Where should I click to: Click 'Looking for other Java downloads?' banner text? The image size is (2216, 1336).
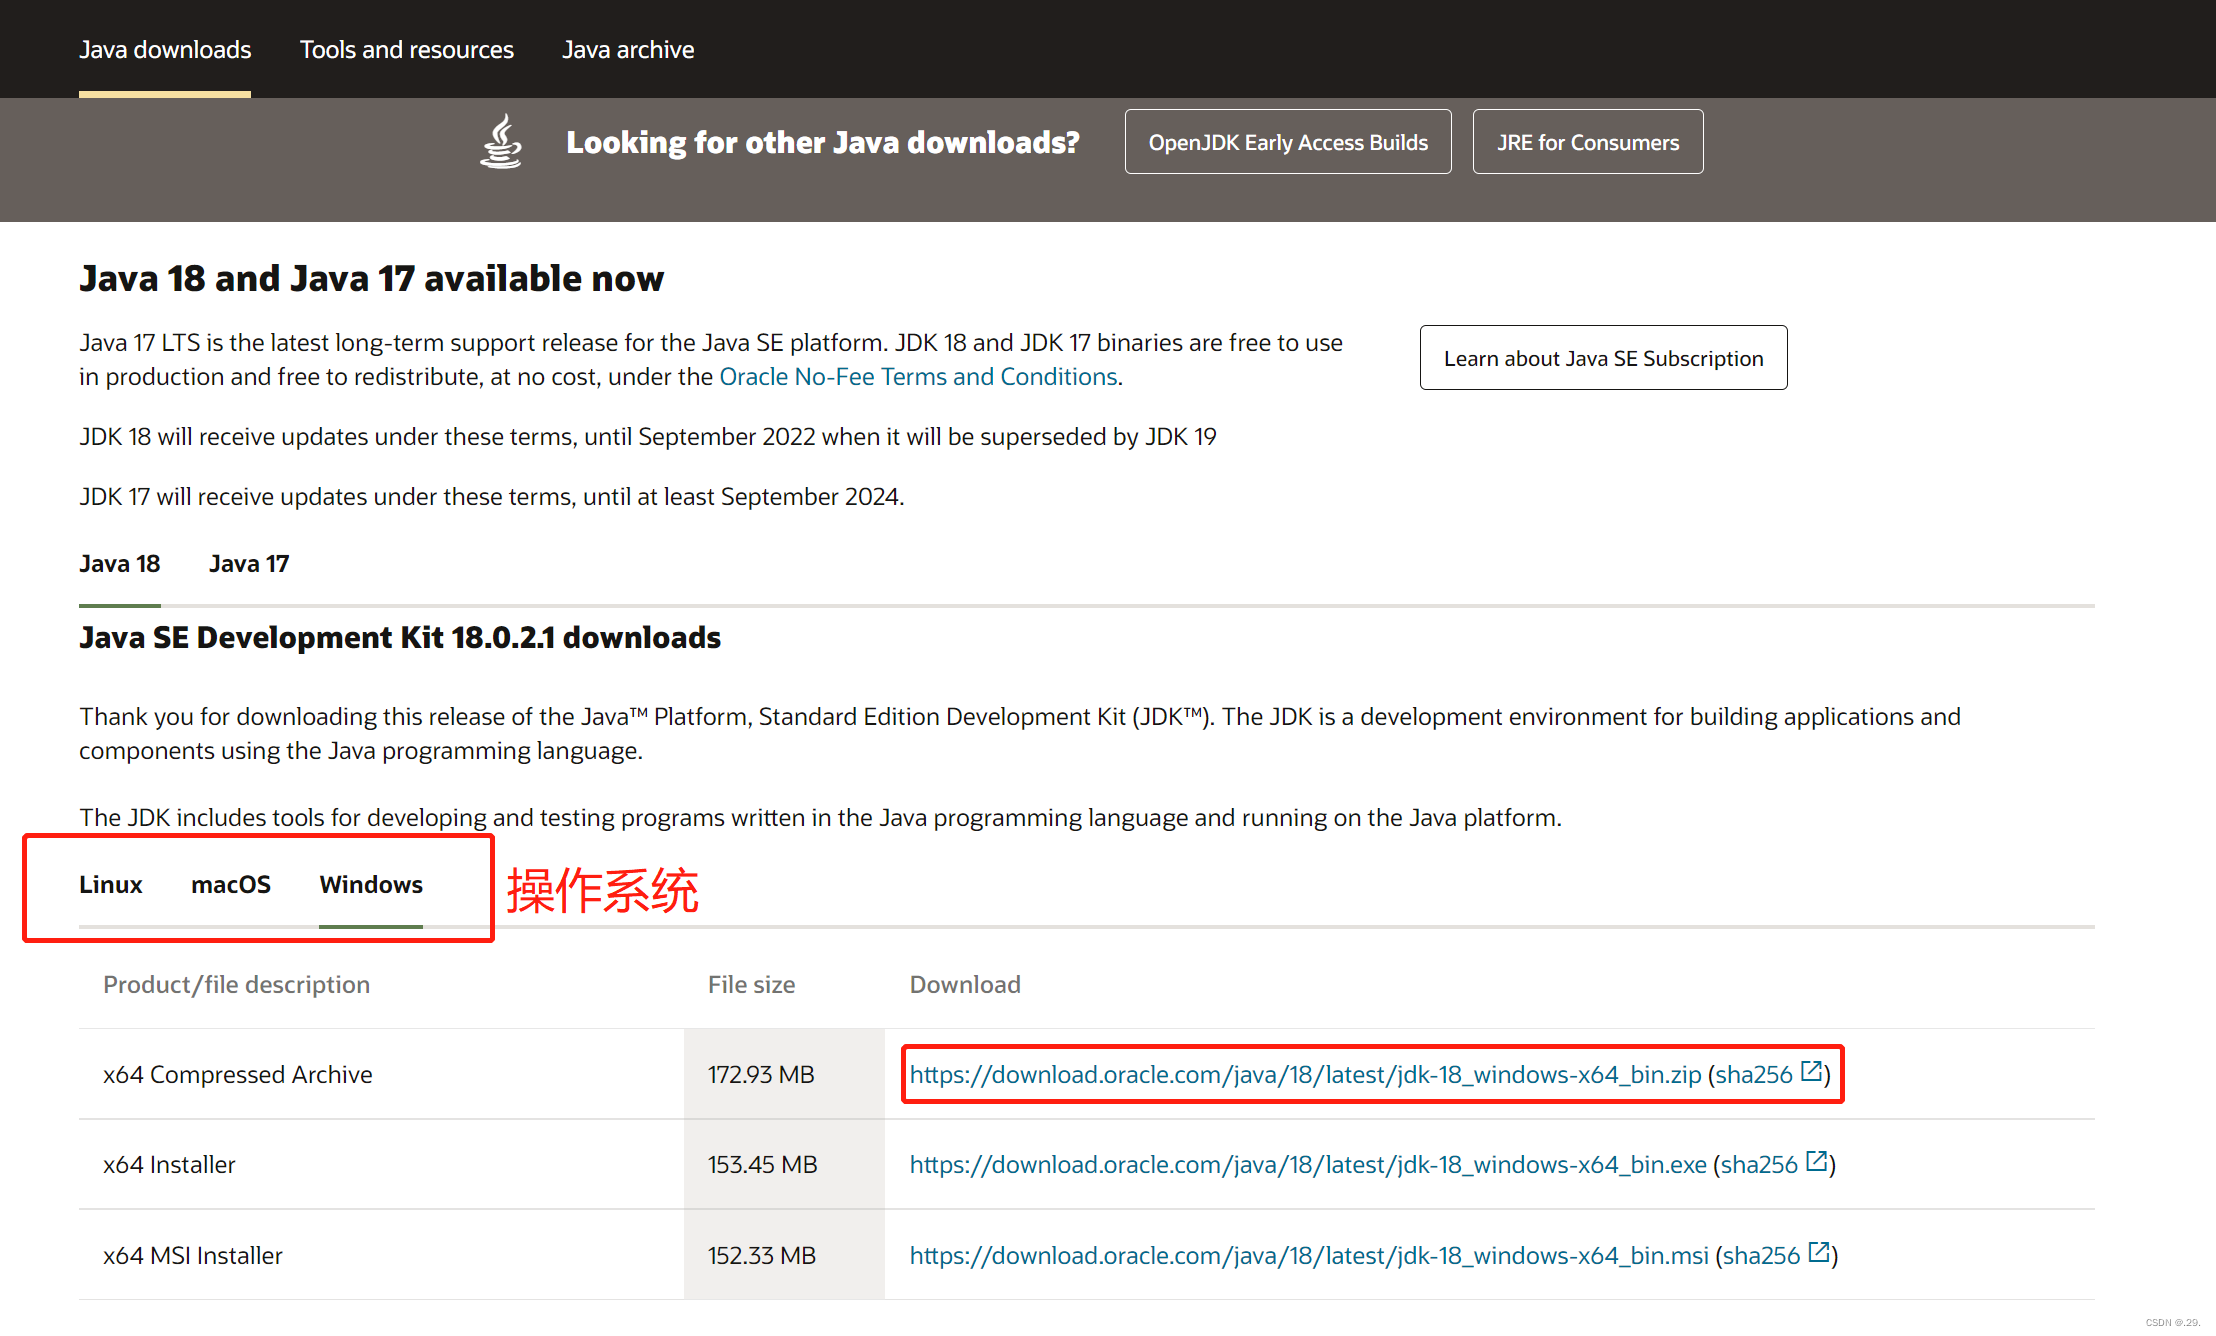823,143
